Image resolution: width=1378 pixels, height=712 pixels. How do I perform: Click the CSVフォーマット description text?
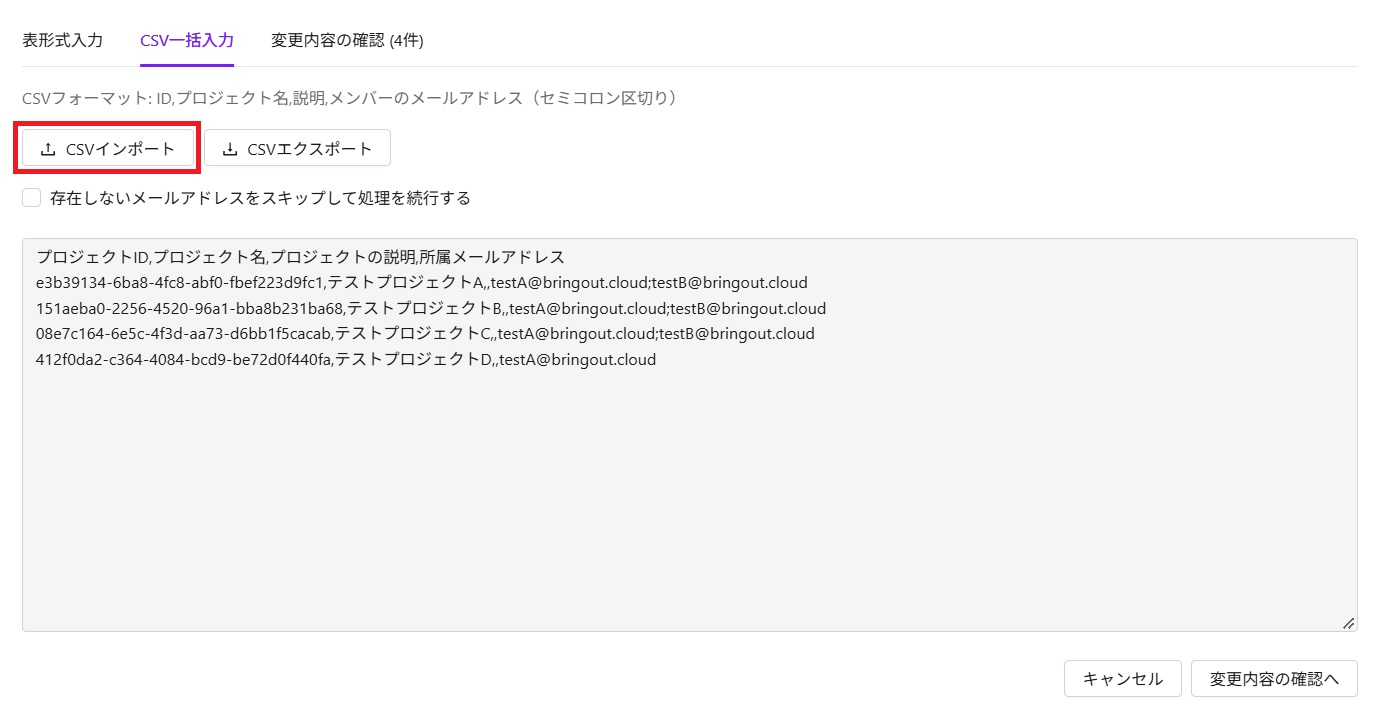(352, 98)
